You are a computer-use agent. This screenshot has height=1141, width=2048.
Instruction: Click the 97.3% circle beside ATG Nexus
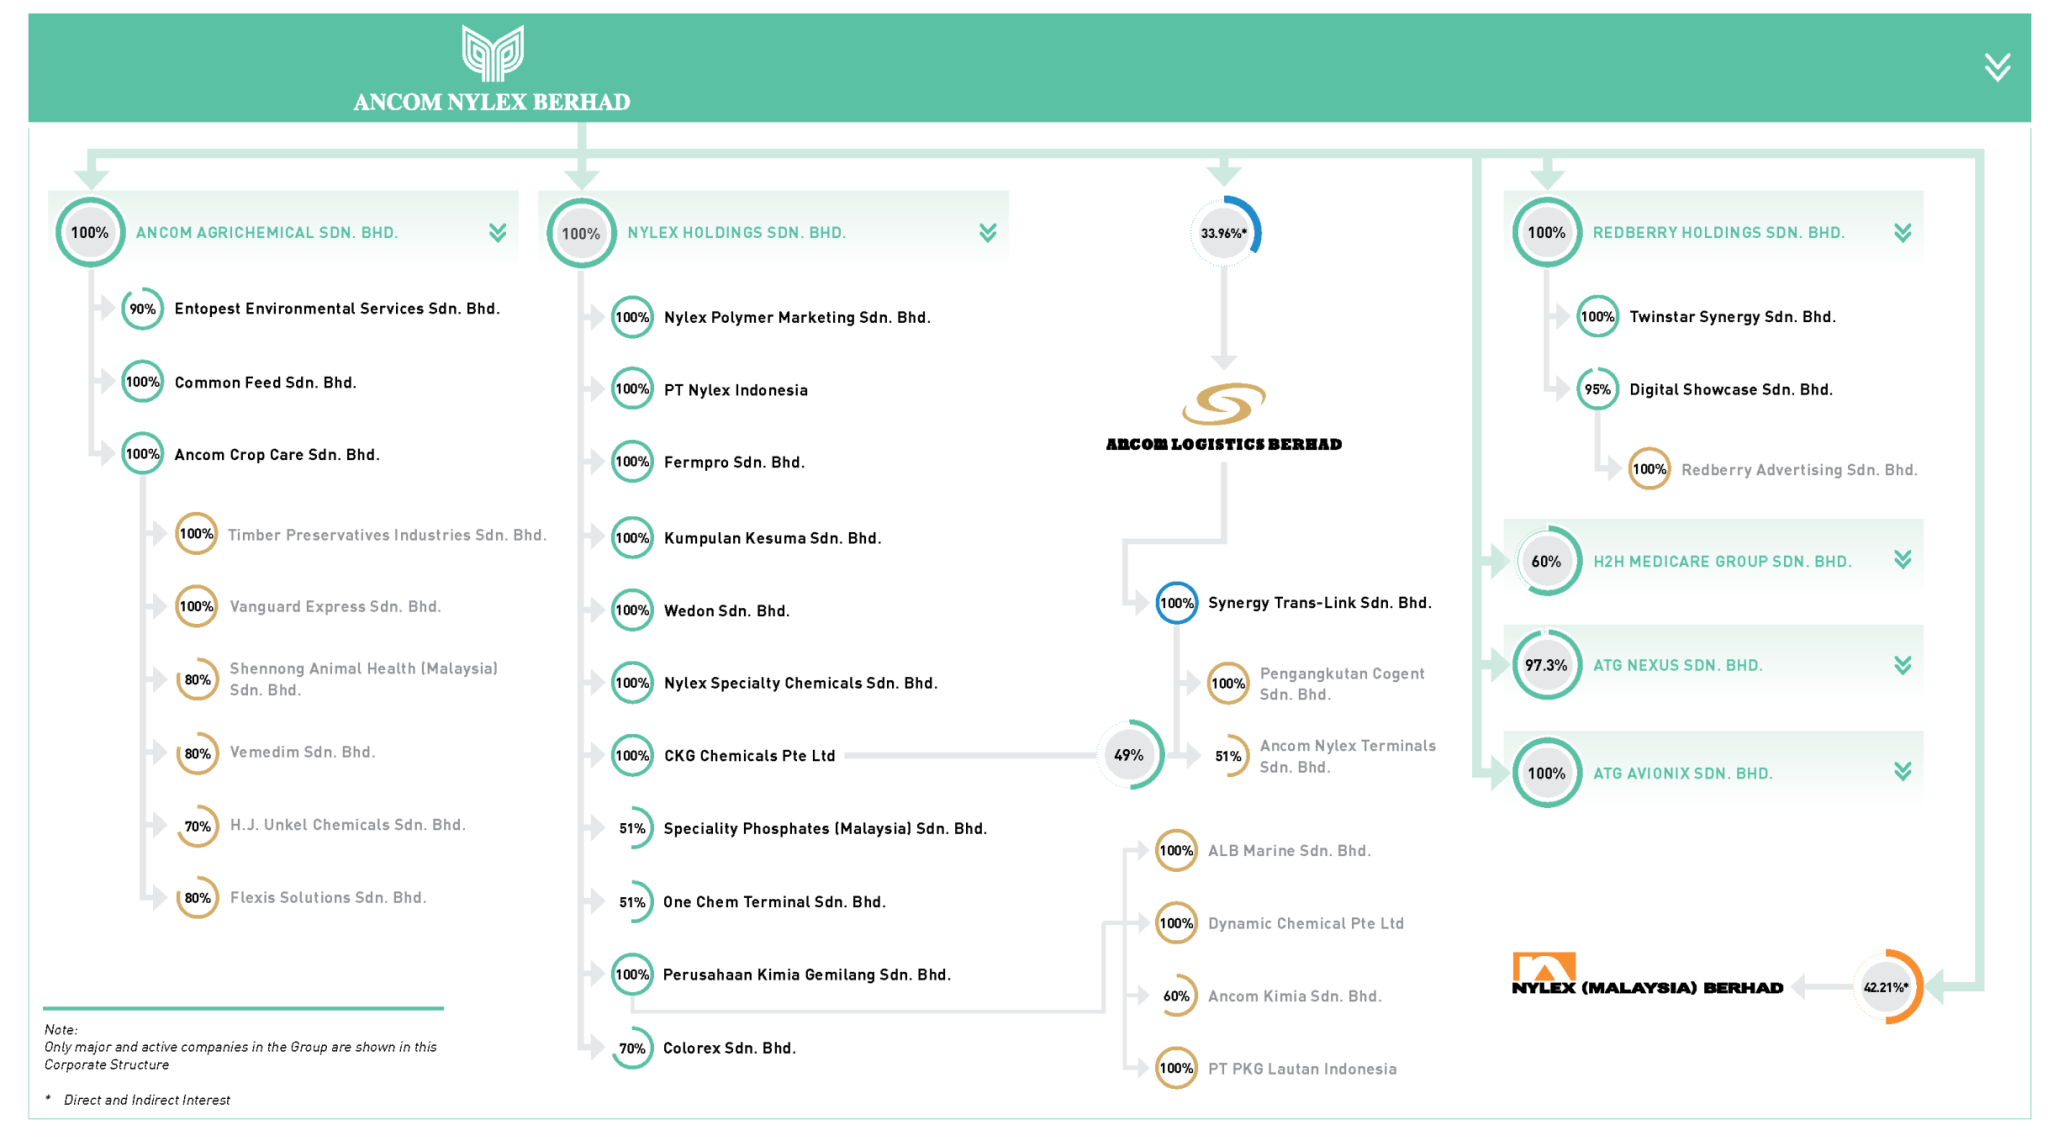pyautogui.click(x=1546, y=665)
